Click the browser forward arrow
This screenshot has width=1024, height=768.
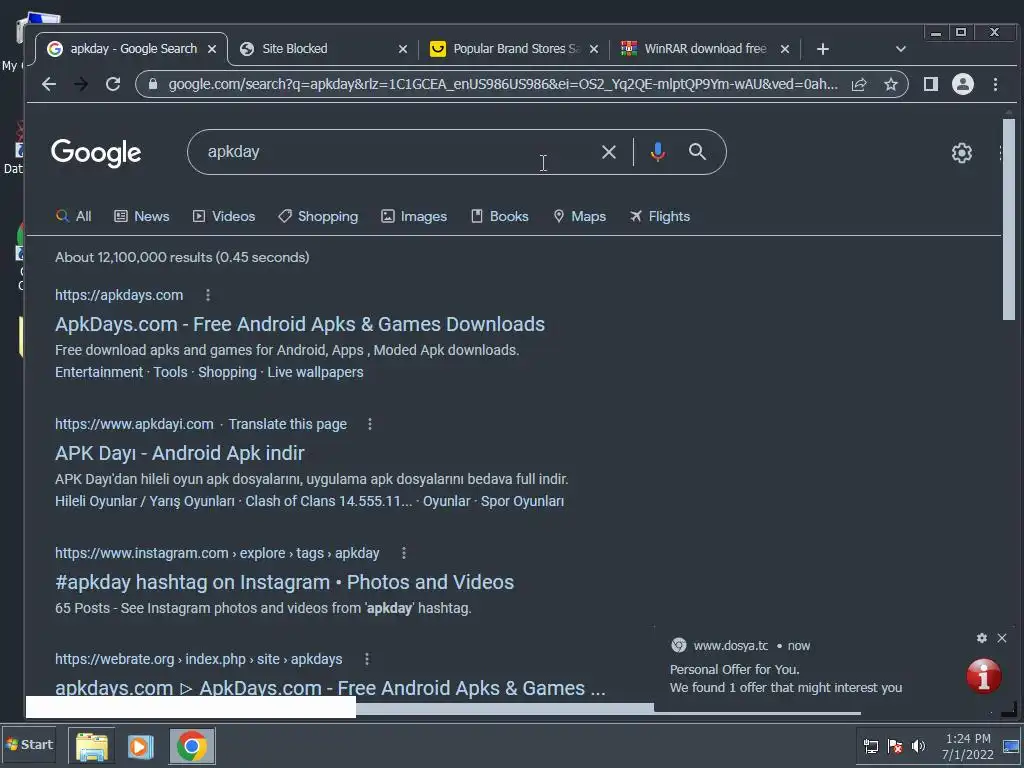coord(81,84)
